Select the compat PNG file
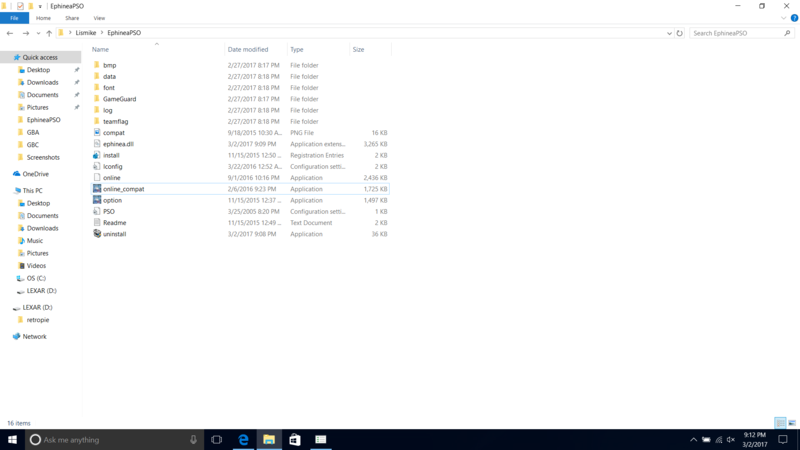The image size is (800, 450). 113,133
